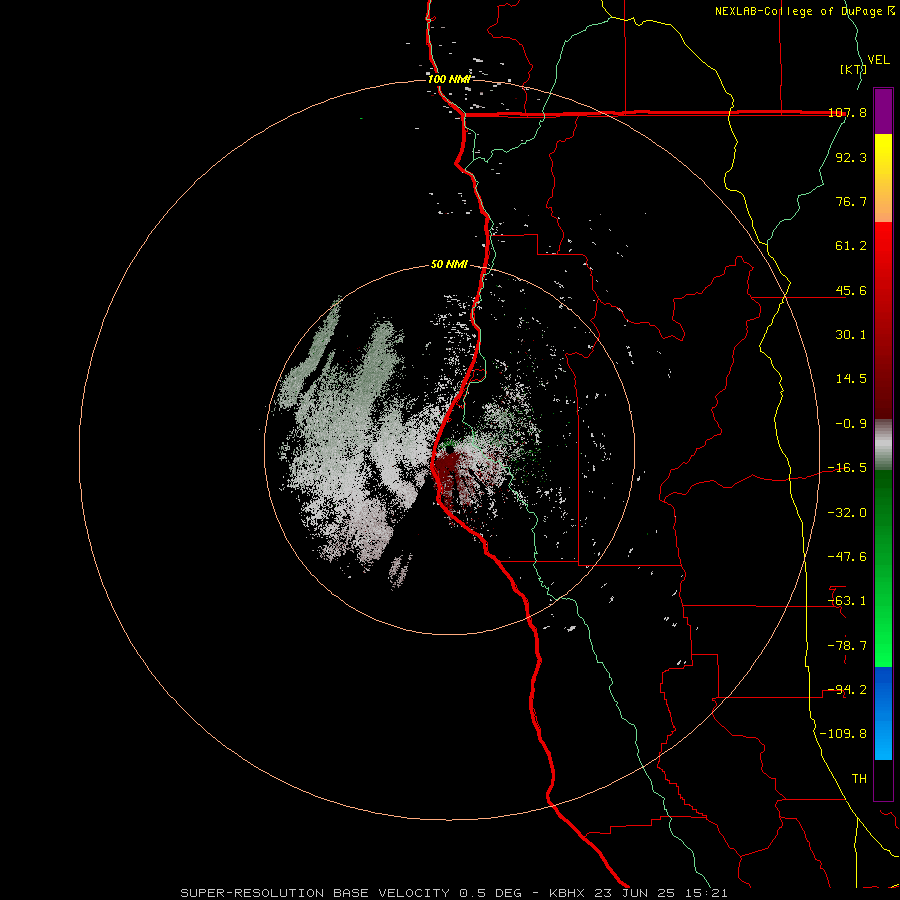
Task: Pick the blue segment of the color bar
Action: 883,713
